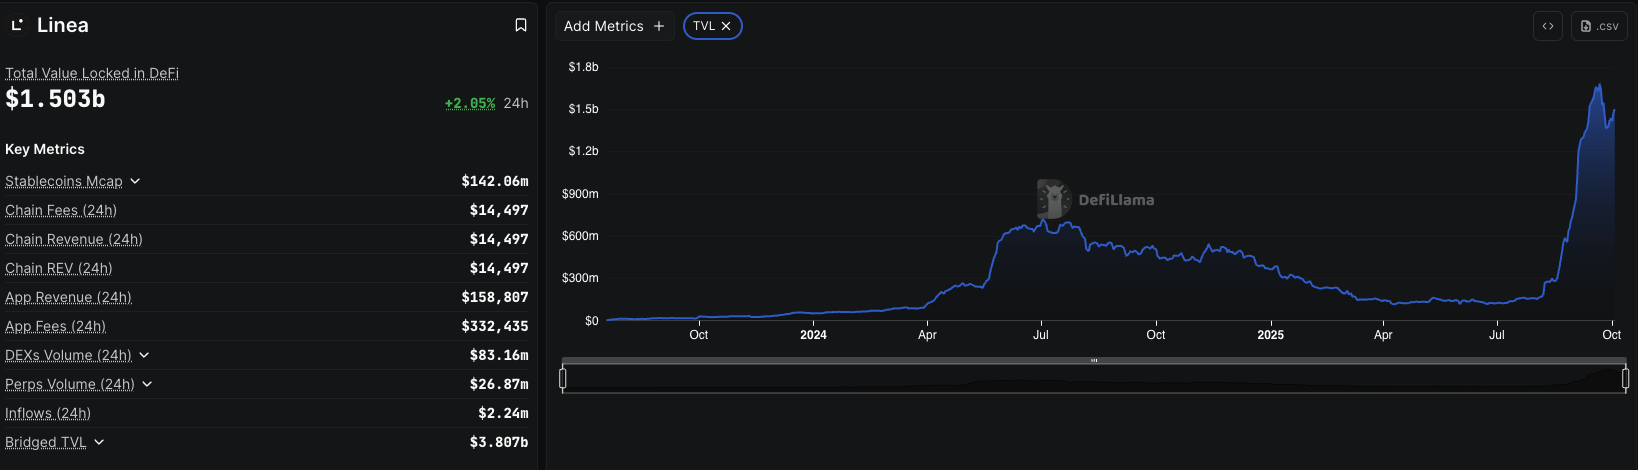Image resolution: width=1638 pixels, height=470 pixels.
Task: Click the +2.05% 24h change value
Action: [470, 103]
